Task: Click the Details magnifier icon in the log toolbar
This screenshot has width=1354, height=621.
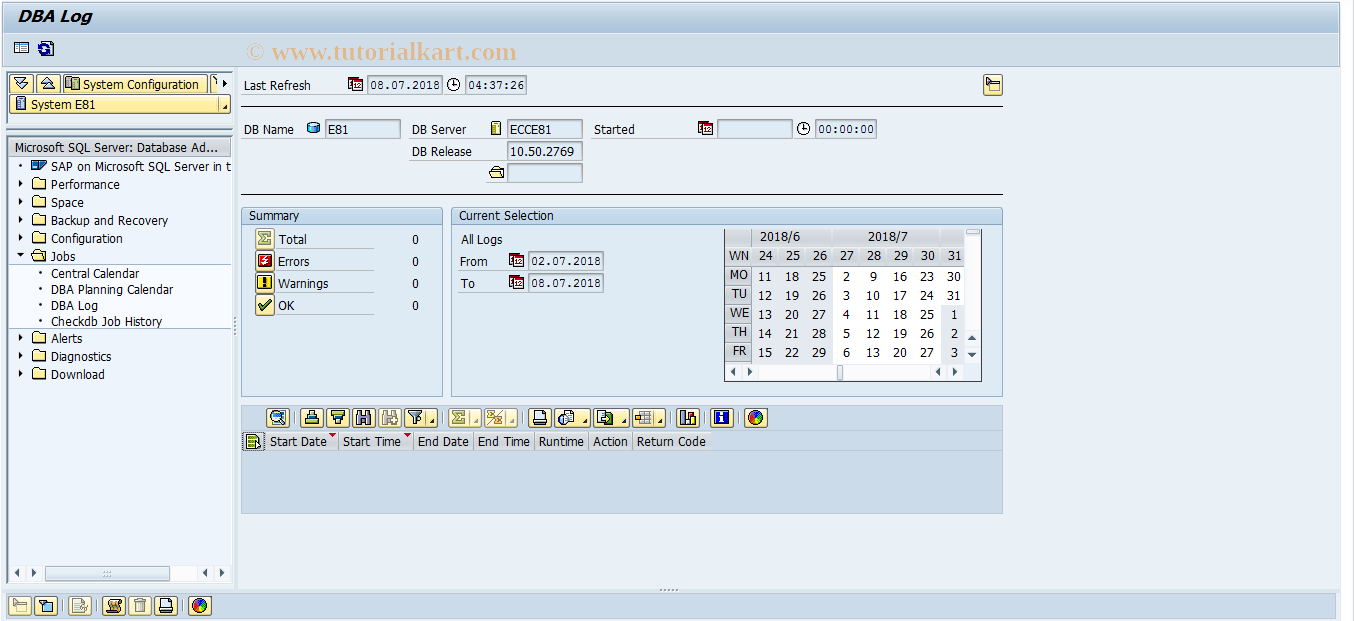Action: click(278, 418)
